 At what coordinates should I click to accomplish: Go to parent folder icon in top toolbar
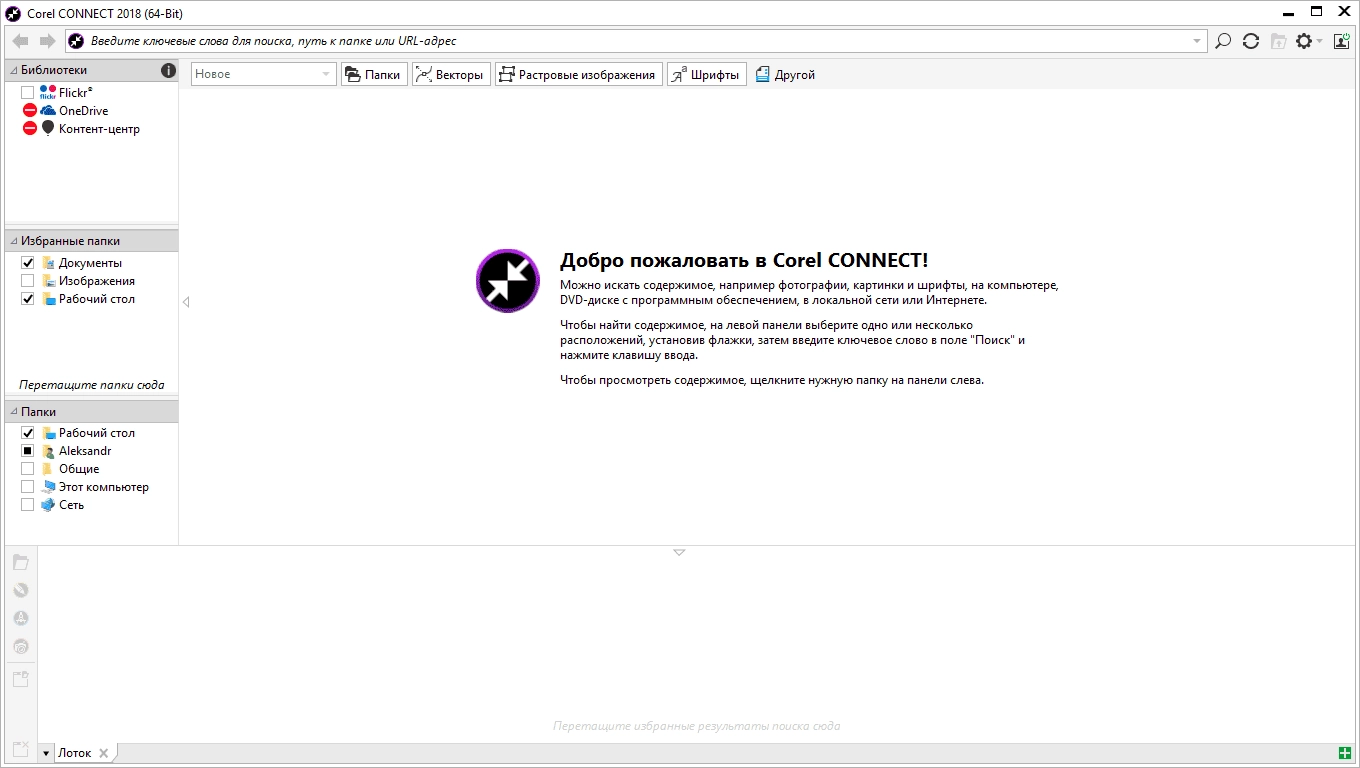coord(1278,41)
